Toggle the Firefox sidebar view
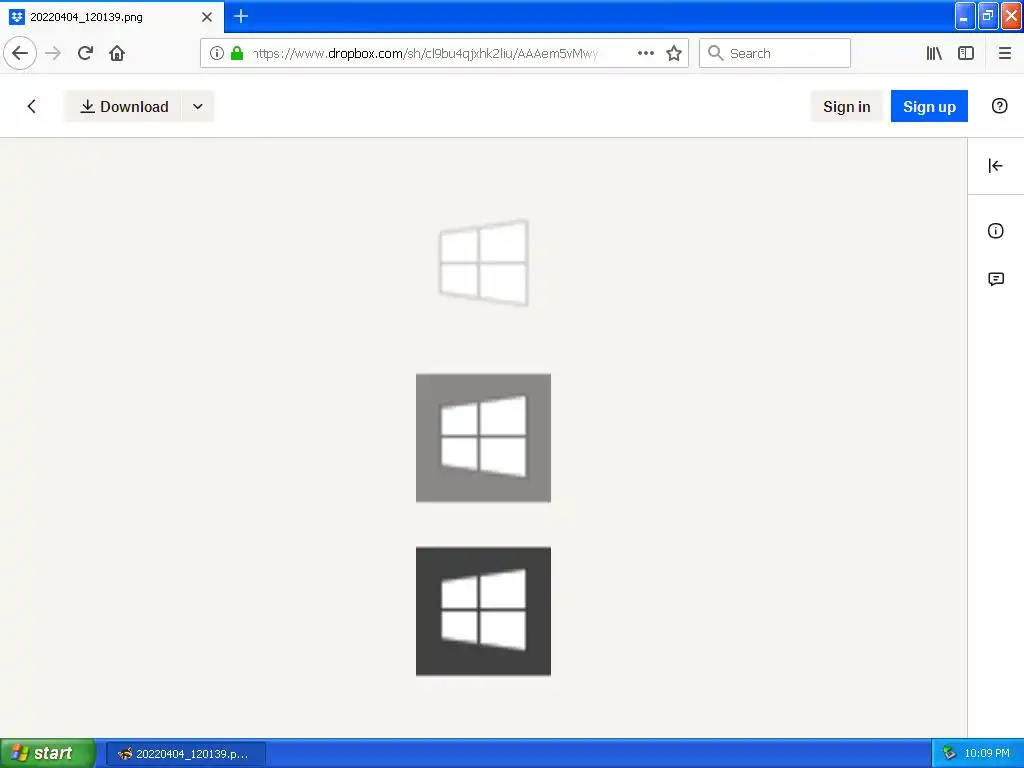 pos(966,53)
